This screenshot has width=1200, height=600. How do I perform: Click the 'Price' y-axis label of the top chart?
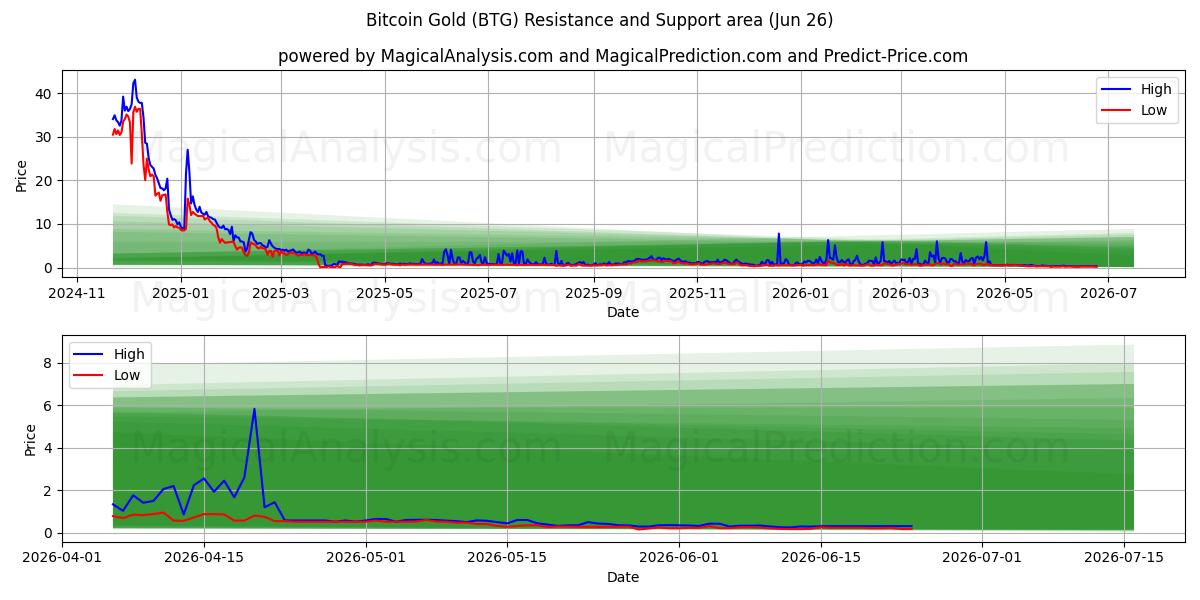[x=22, y=173]
